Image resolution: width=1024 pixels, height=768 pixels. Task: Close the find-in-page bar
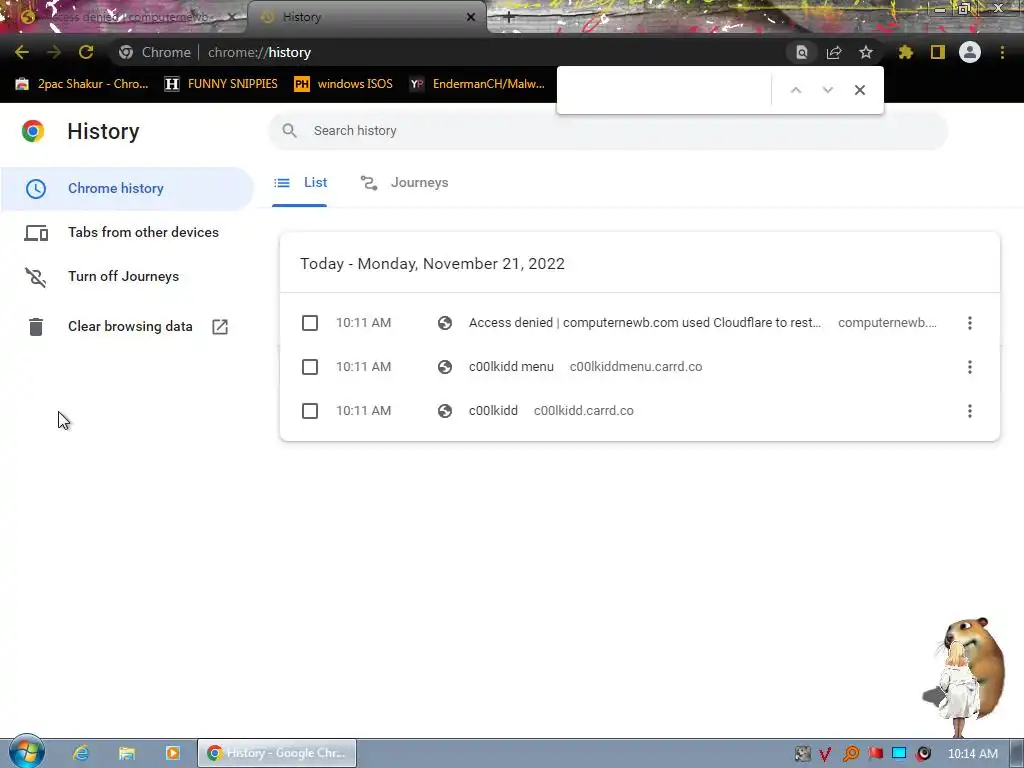[x=860, y=90]
